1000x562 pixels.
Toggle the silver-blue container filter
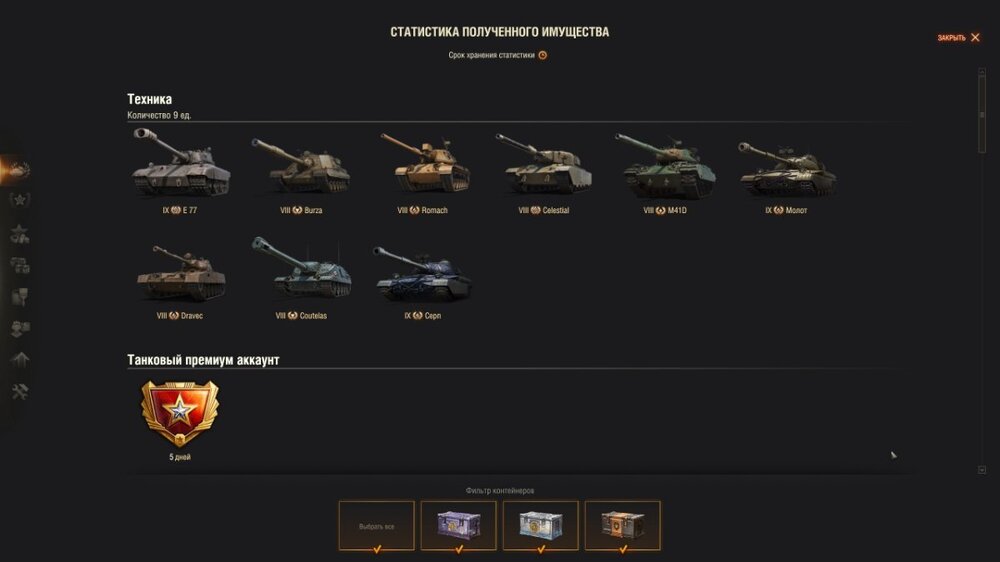pos(541,526)
